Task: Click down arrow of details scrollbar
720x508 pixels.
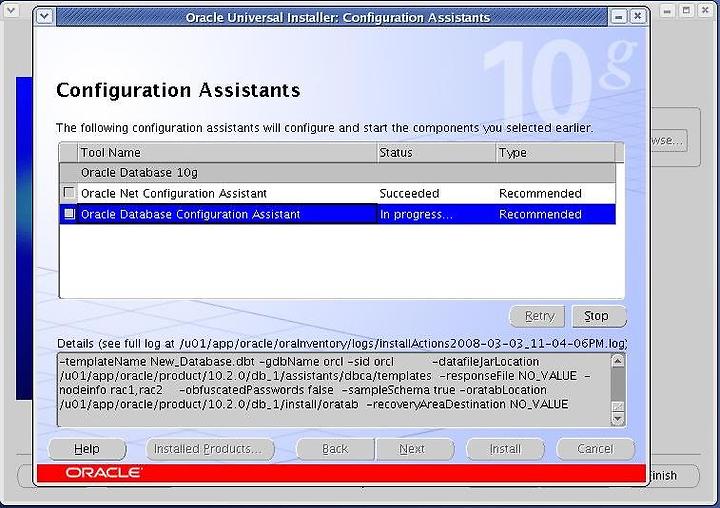Action: 618,418
